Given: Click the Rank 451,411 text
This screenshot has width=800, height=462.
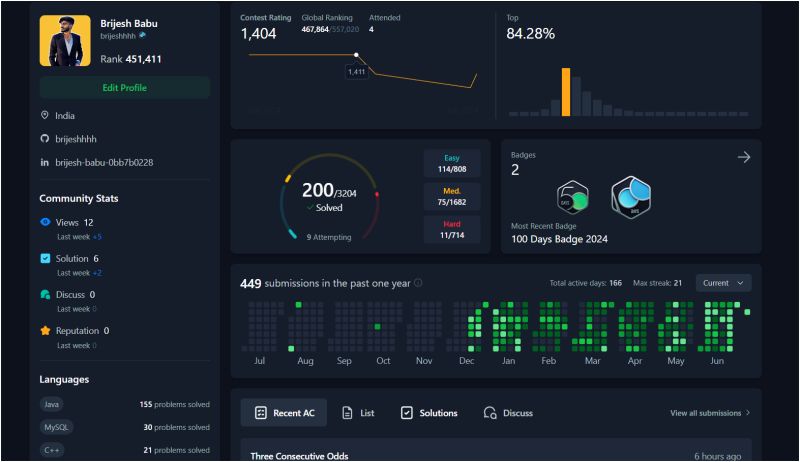Looking at the screenshot, I should tap(131, 59).
